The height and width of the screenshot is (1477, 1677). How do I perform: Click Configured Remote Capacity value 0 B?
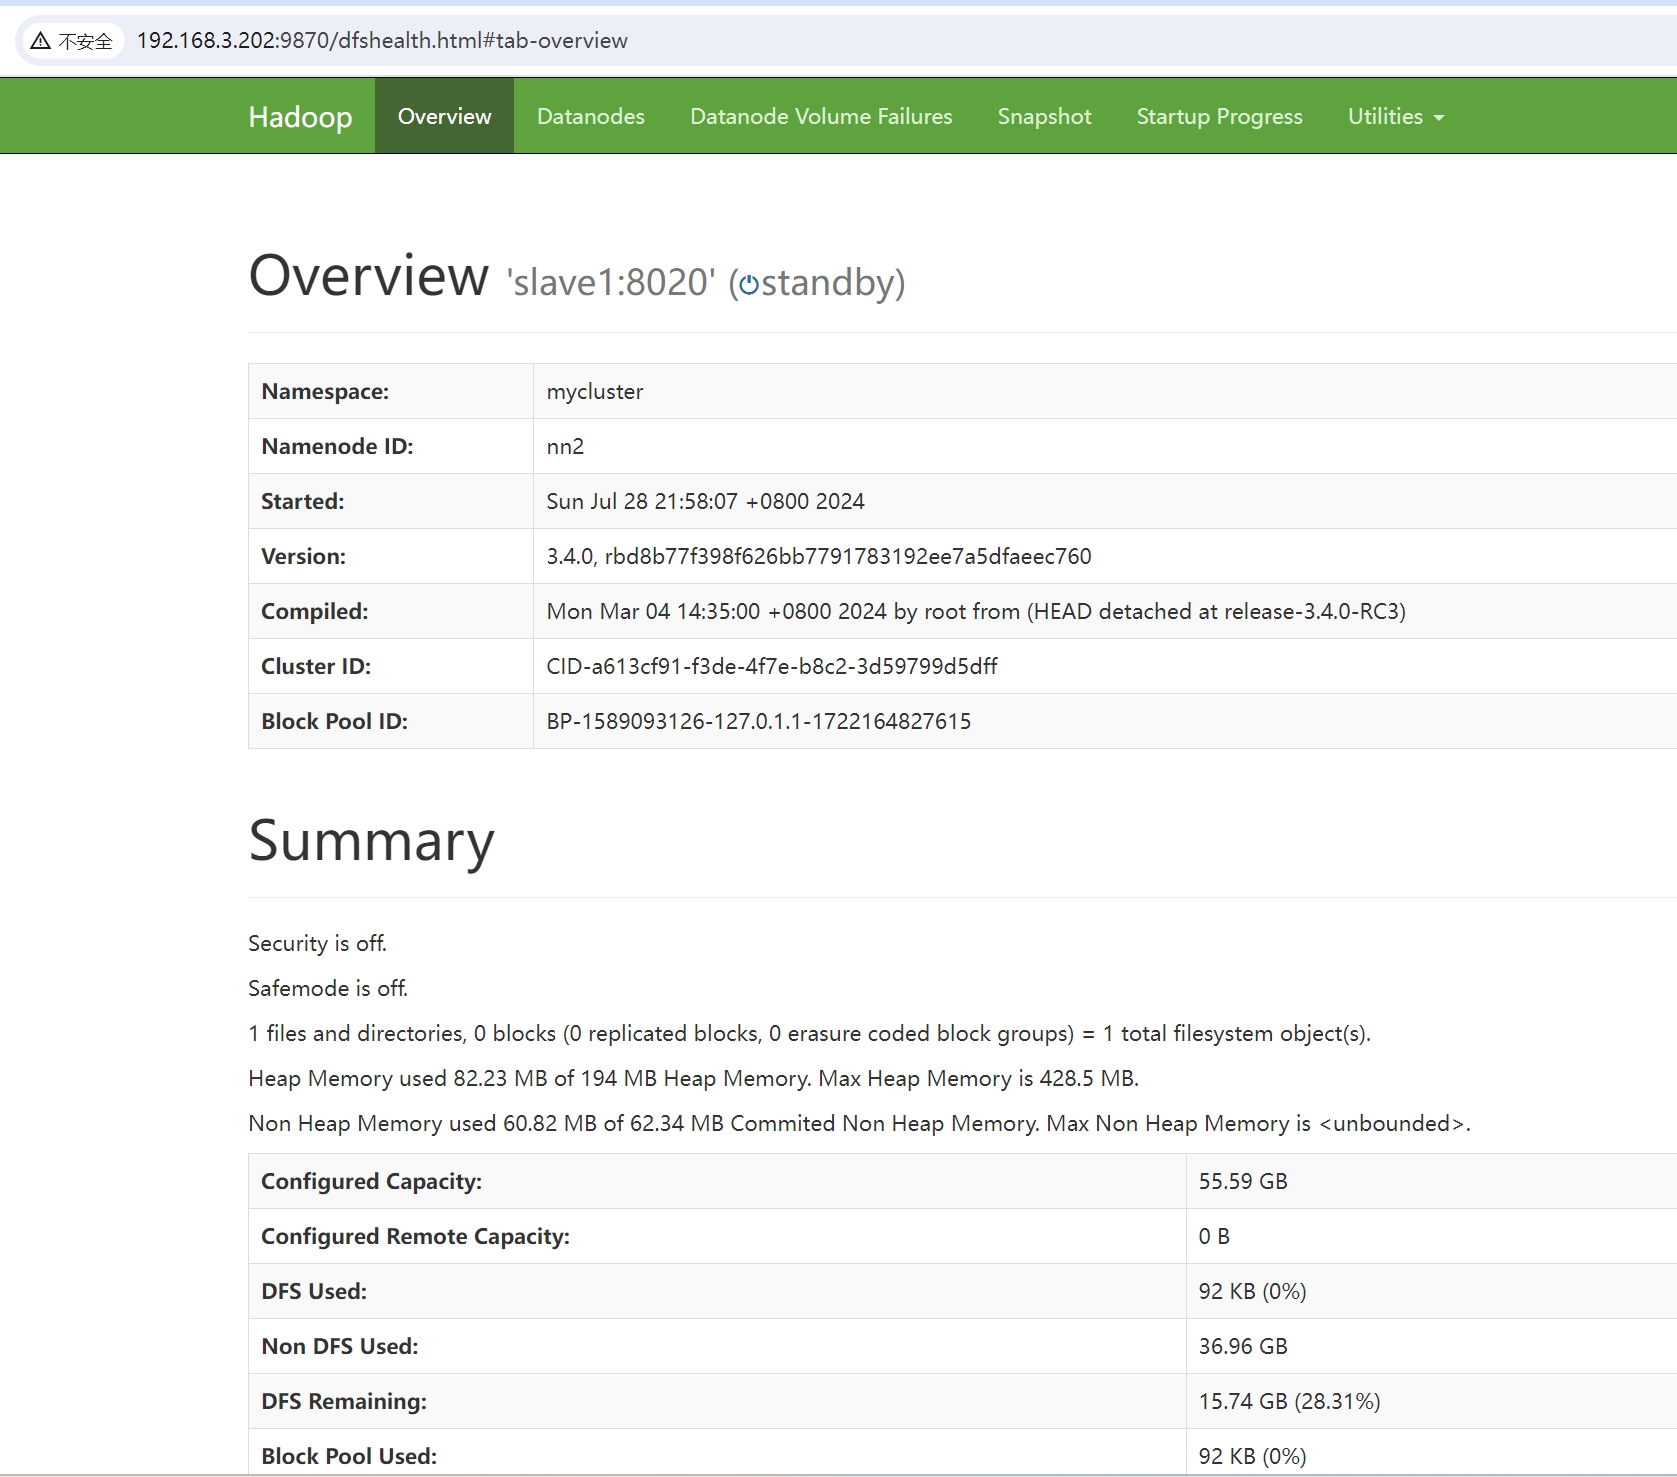click(1214, 1236)
